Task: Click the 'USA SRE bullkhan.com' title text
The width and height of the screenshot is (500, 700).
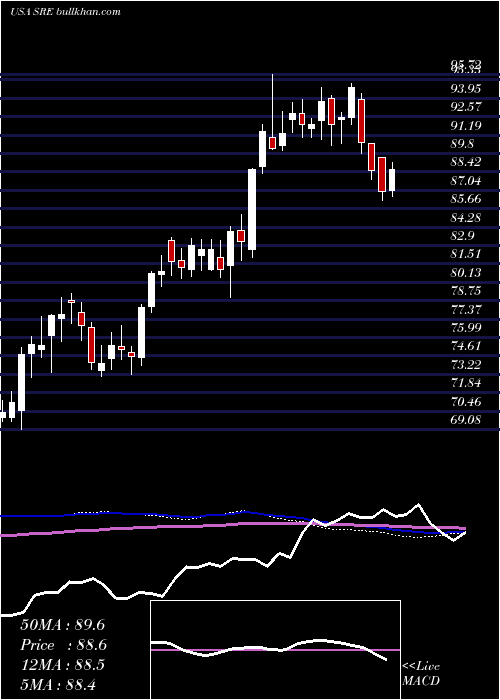Action: click(65, 12)
